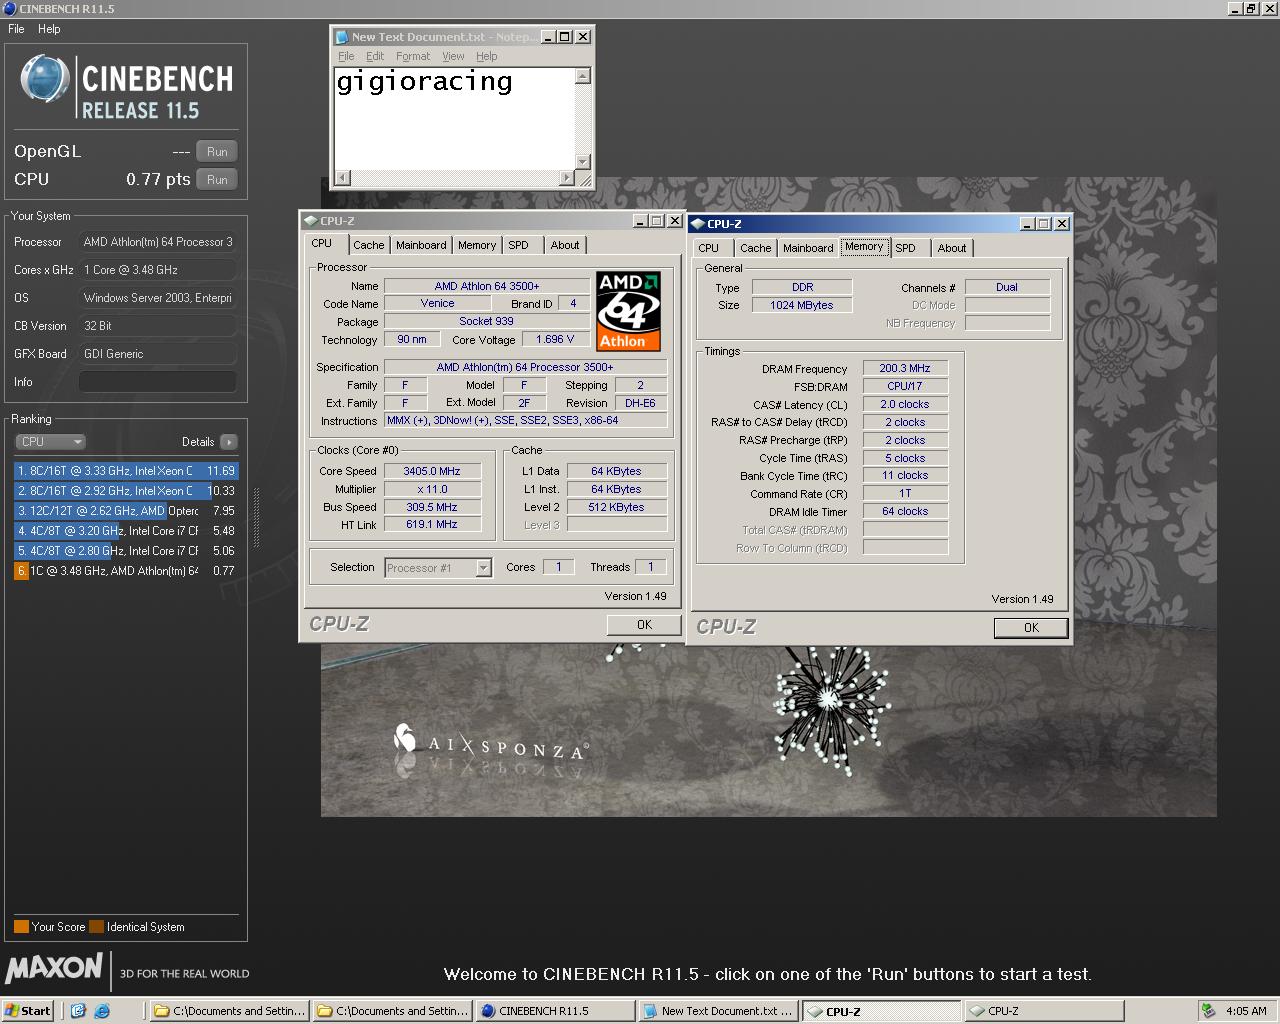
Task: Switch to CINEBENCH R11.5 taskbar button
Action: point(556,1011)
